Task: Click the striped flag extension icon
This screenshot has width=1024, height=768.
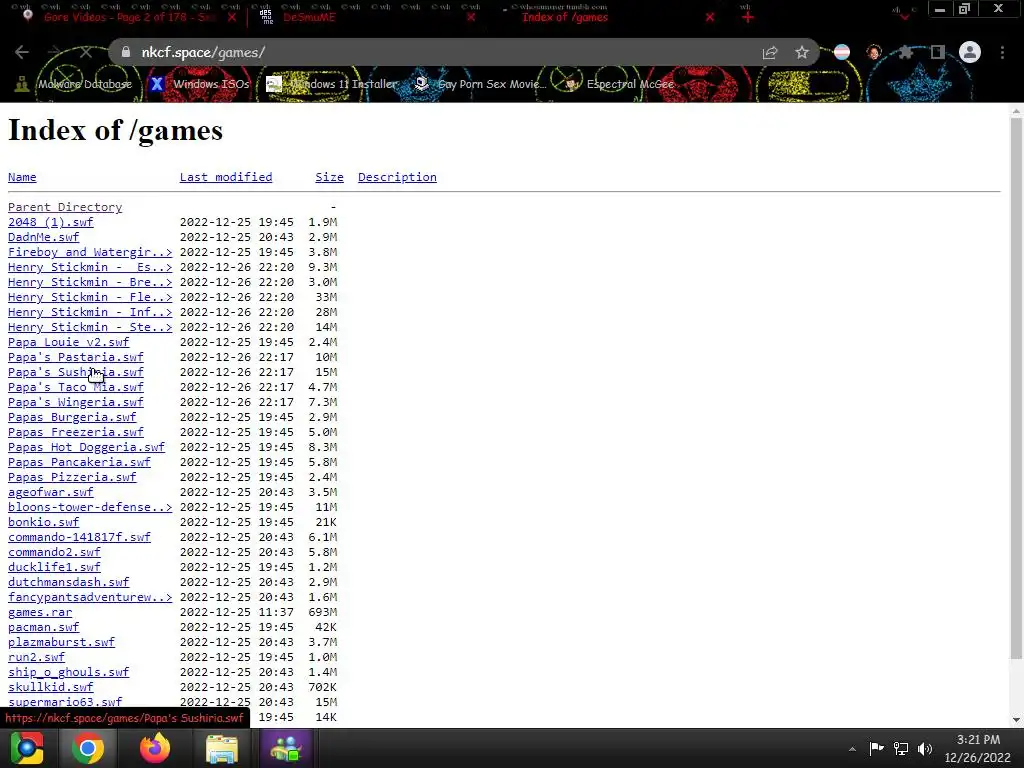Action: click(x=842, y=52)
